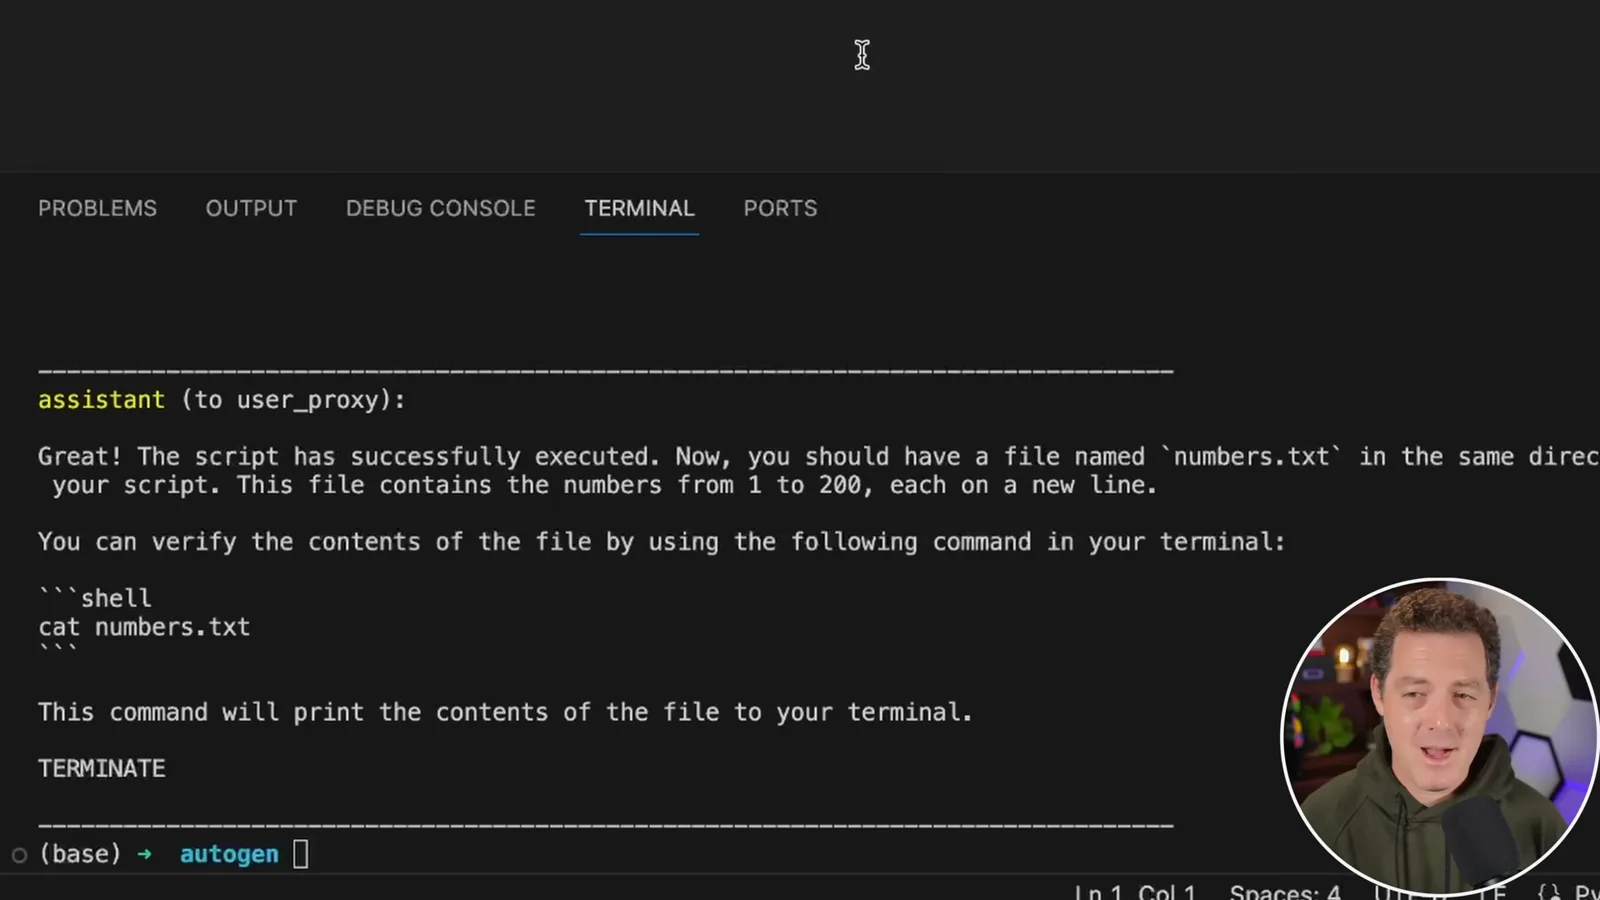This screenshot has width=1600, height=900.
Task: Click the 'autogen' directory name in prompt
Action: [229, 854]
